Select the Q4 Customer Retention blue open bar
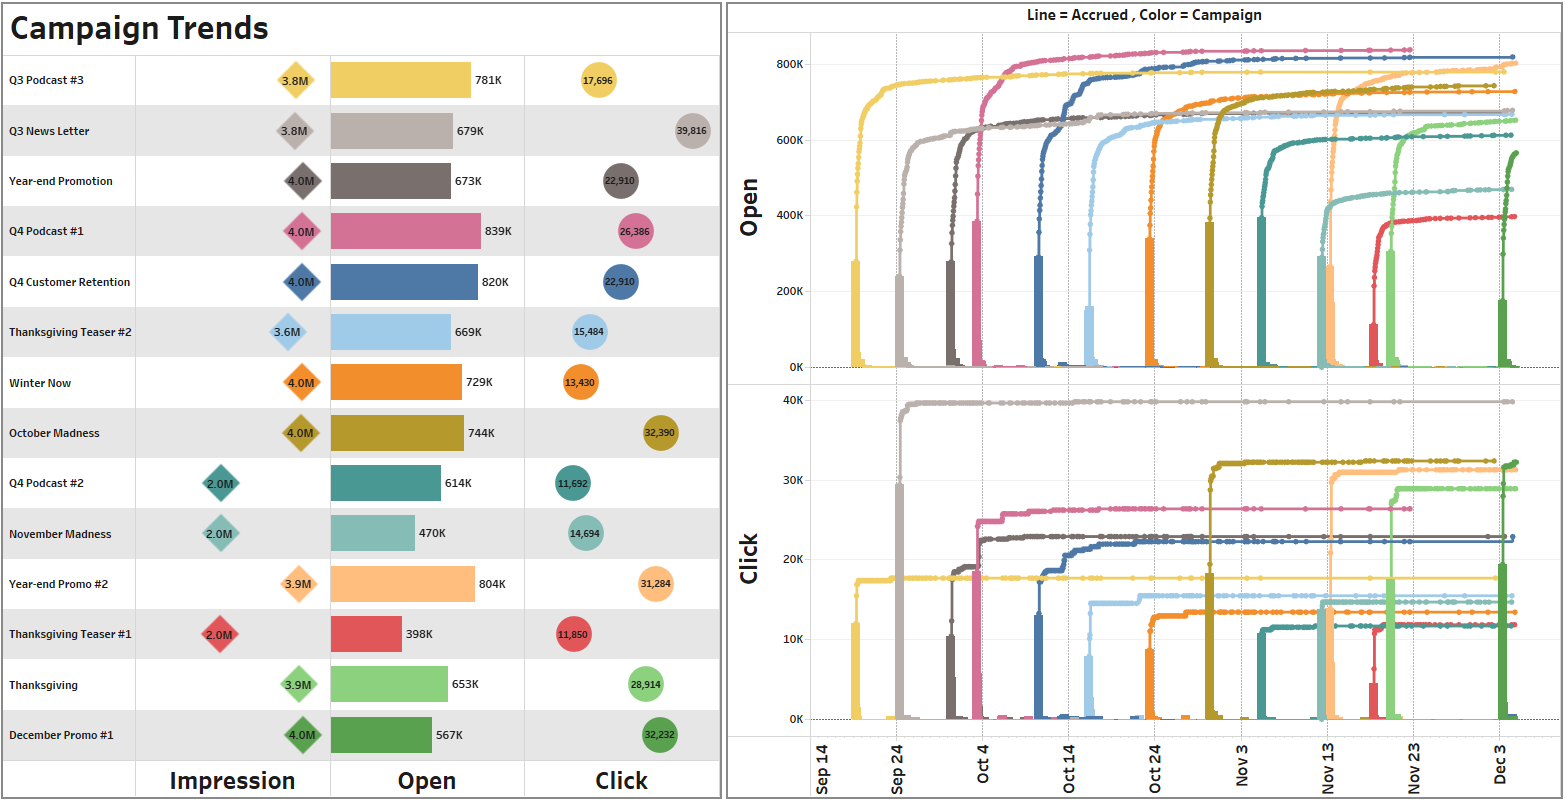Viewport: 1565px width, 801px height. coord(404,282)
